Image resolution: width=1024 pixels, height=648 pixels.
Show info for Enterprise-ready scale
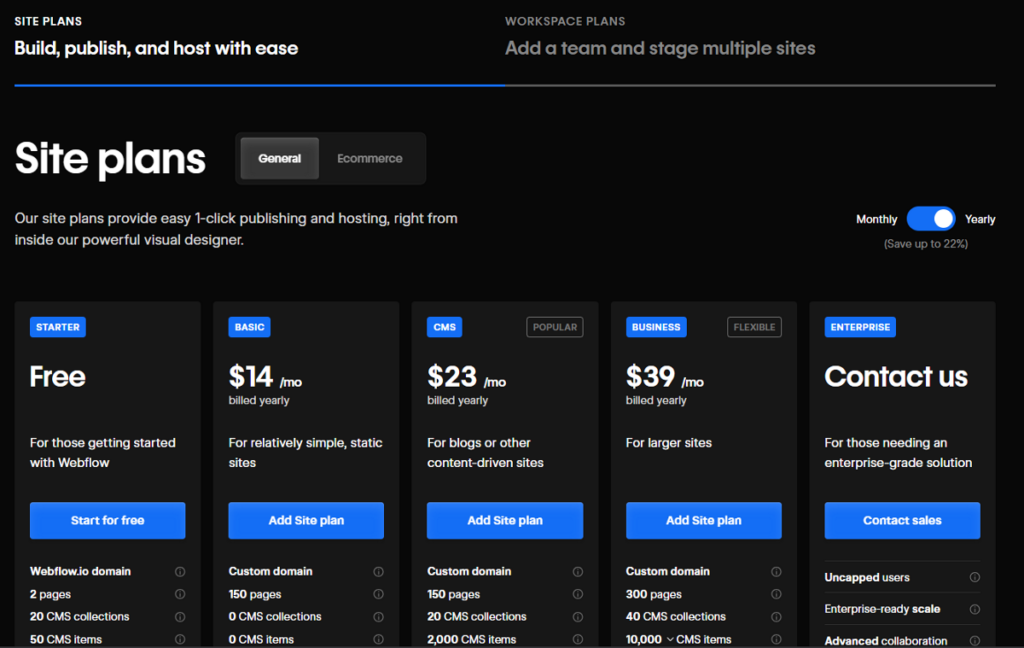[974, 609]
